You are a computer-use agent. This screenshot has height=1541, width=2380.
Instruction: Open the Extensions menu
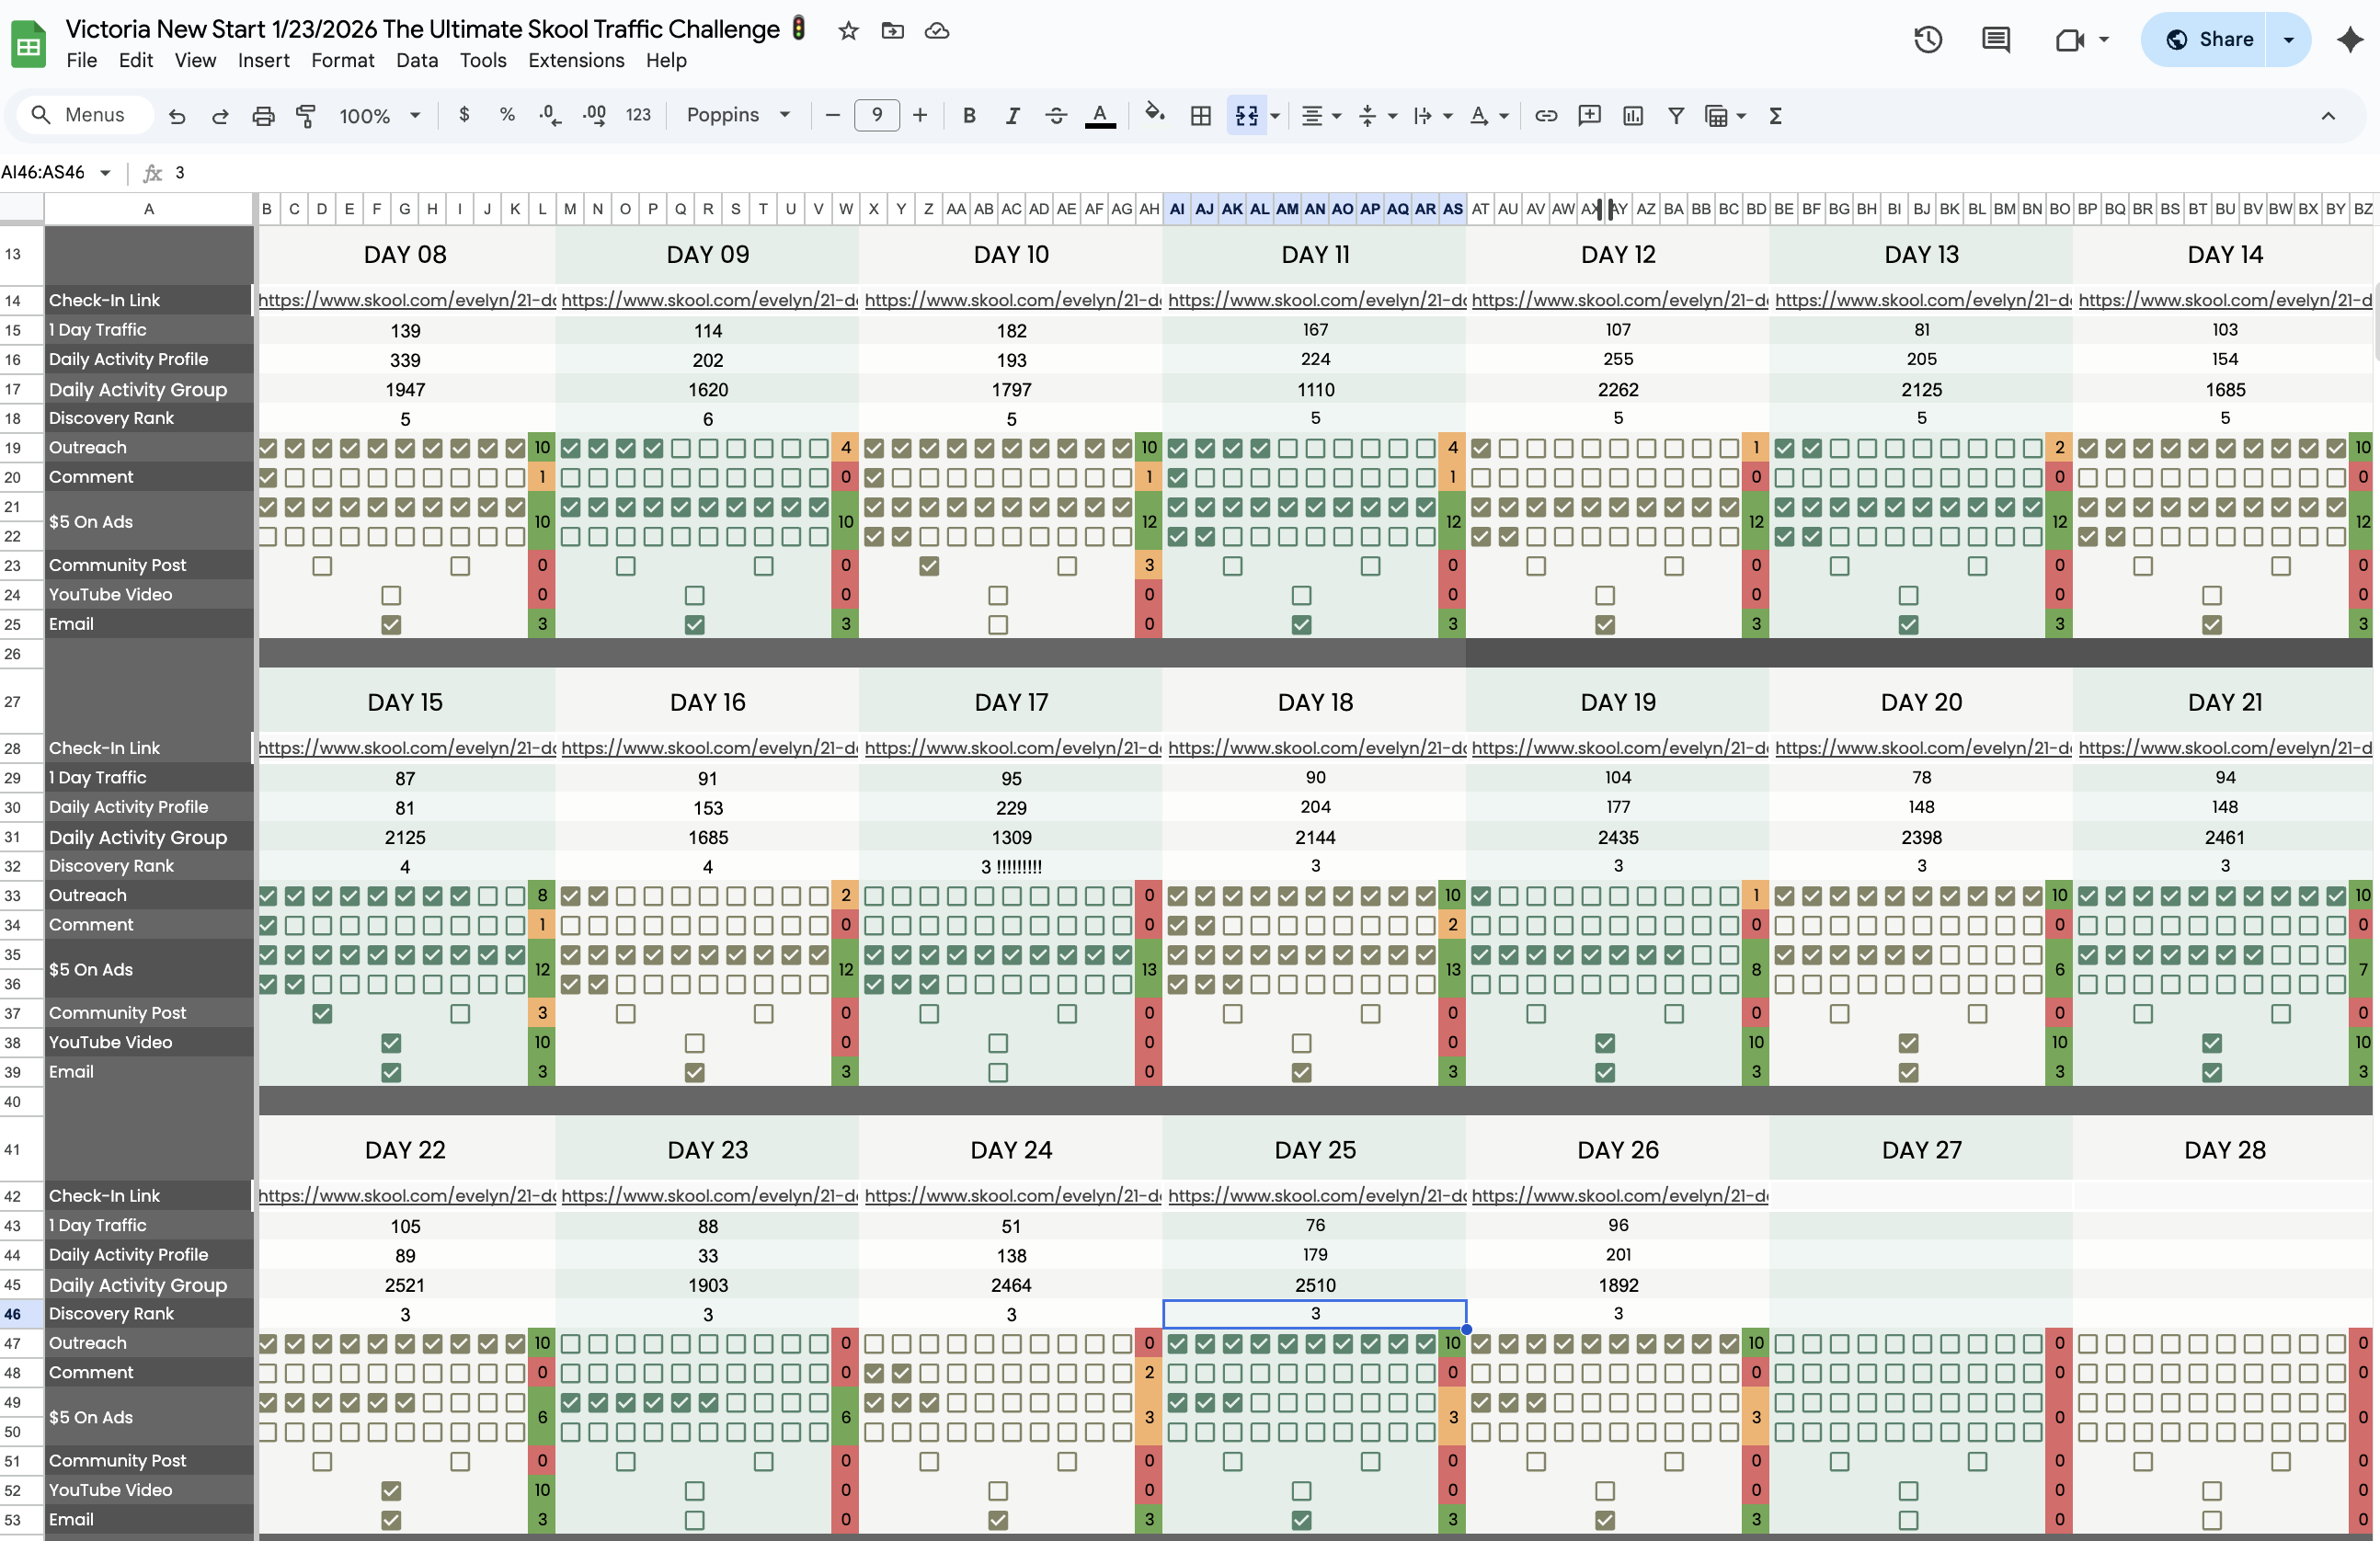click(576, 61)
